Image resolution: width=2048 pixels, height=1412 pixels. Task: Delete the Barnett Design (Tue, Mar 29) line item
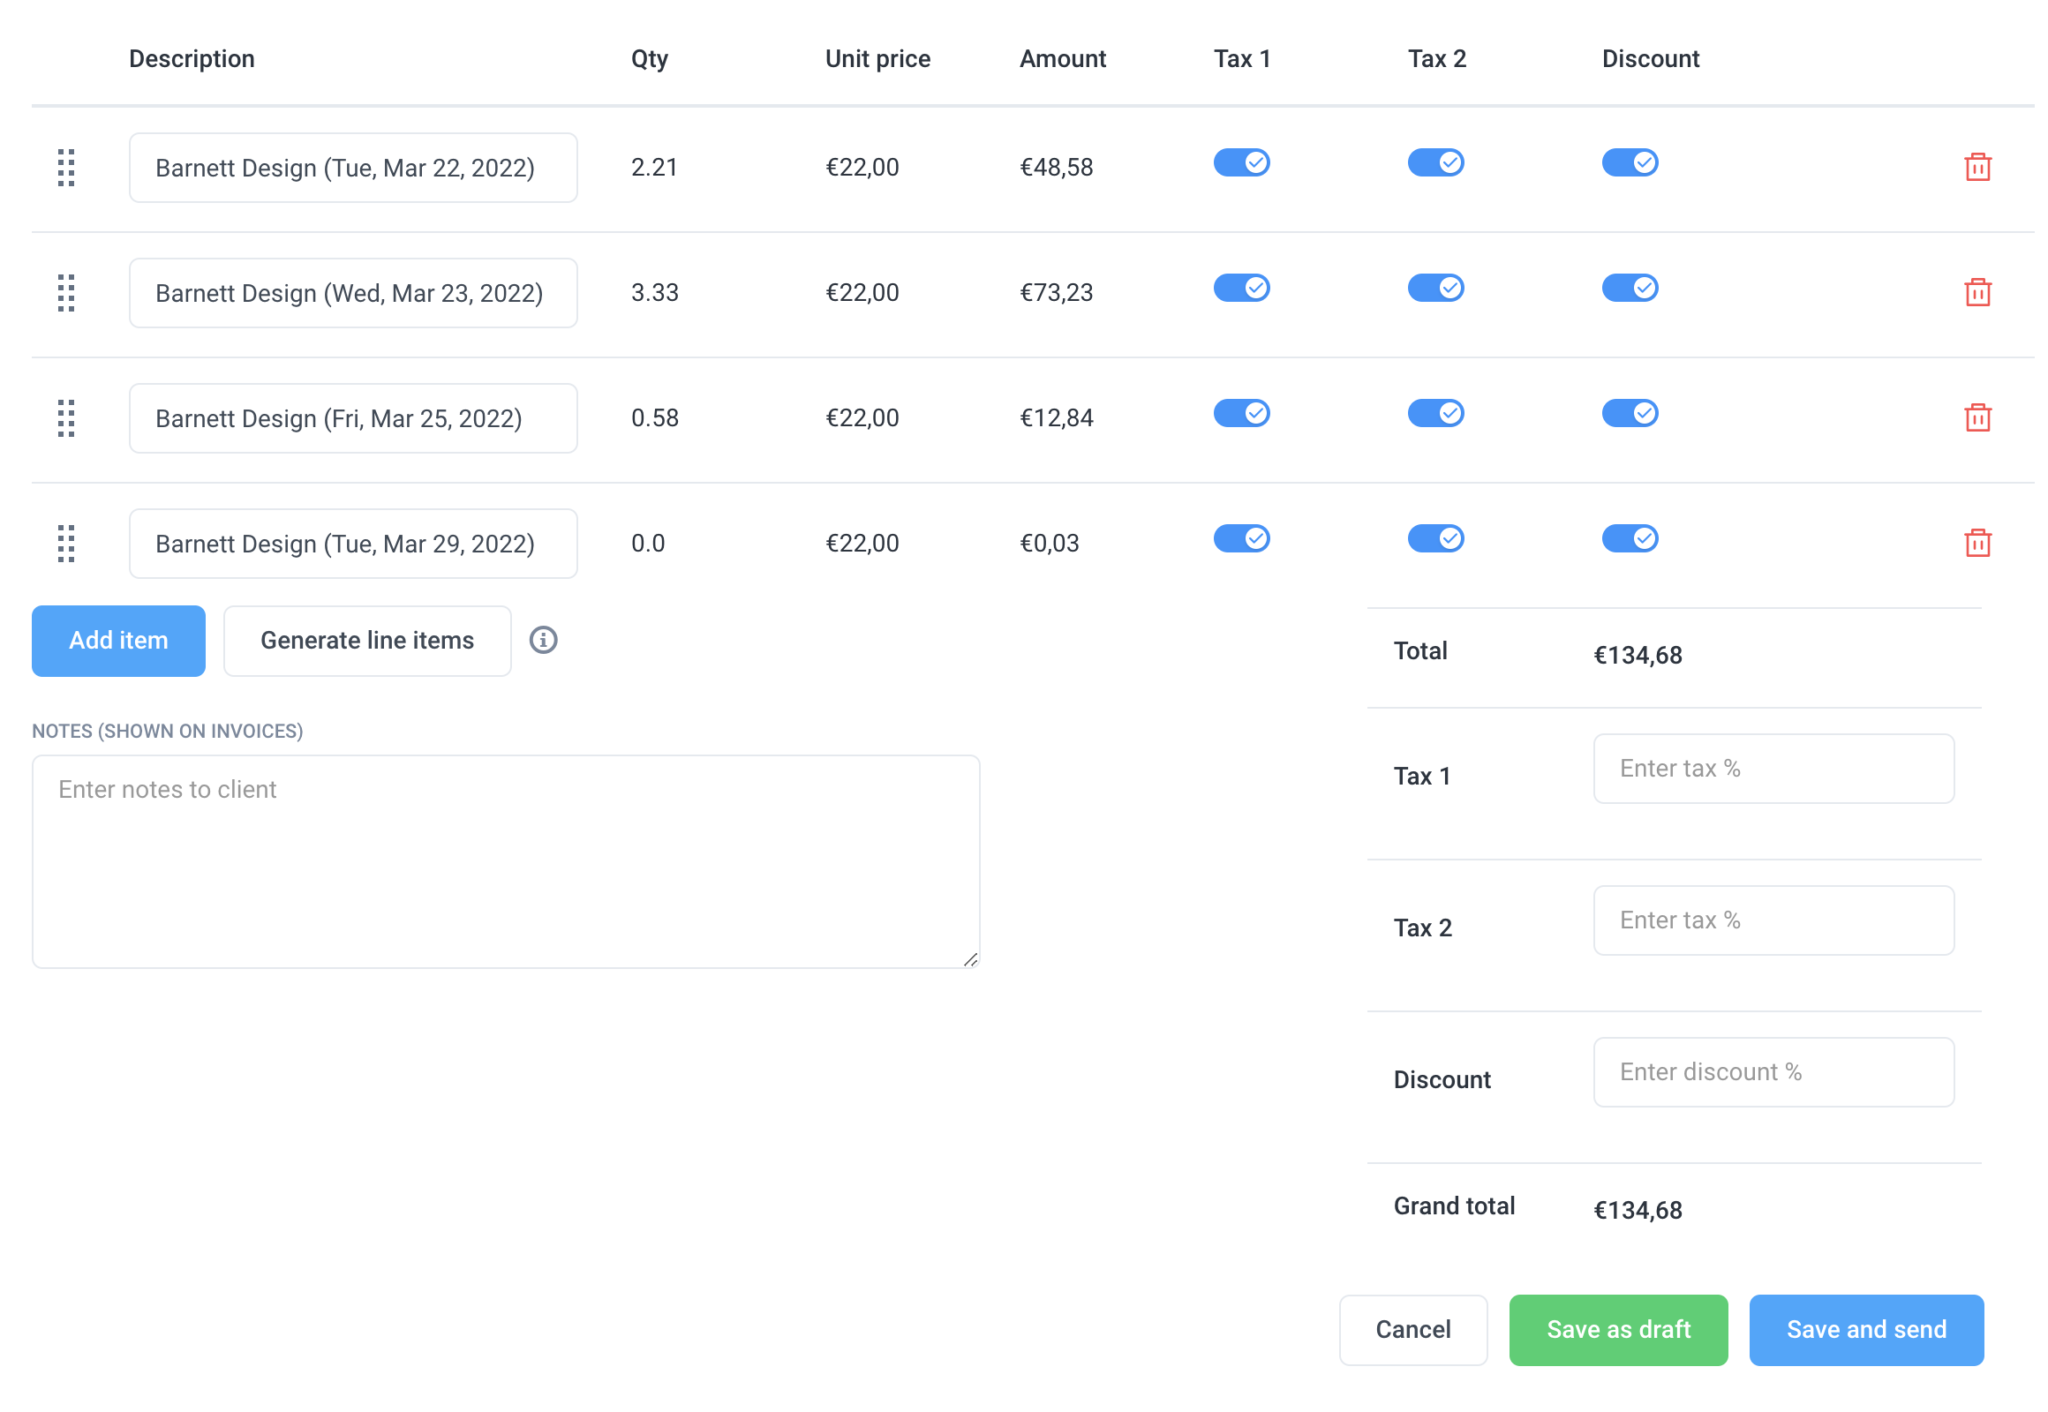coord(1977,543)
